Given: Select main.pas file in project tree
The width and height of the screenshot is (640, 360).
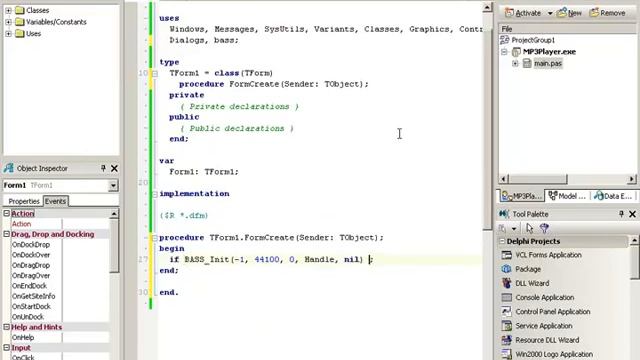Looking at the screenshot, I should tap(548, 64).
